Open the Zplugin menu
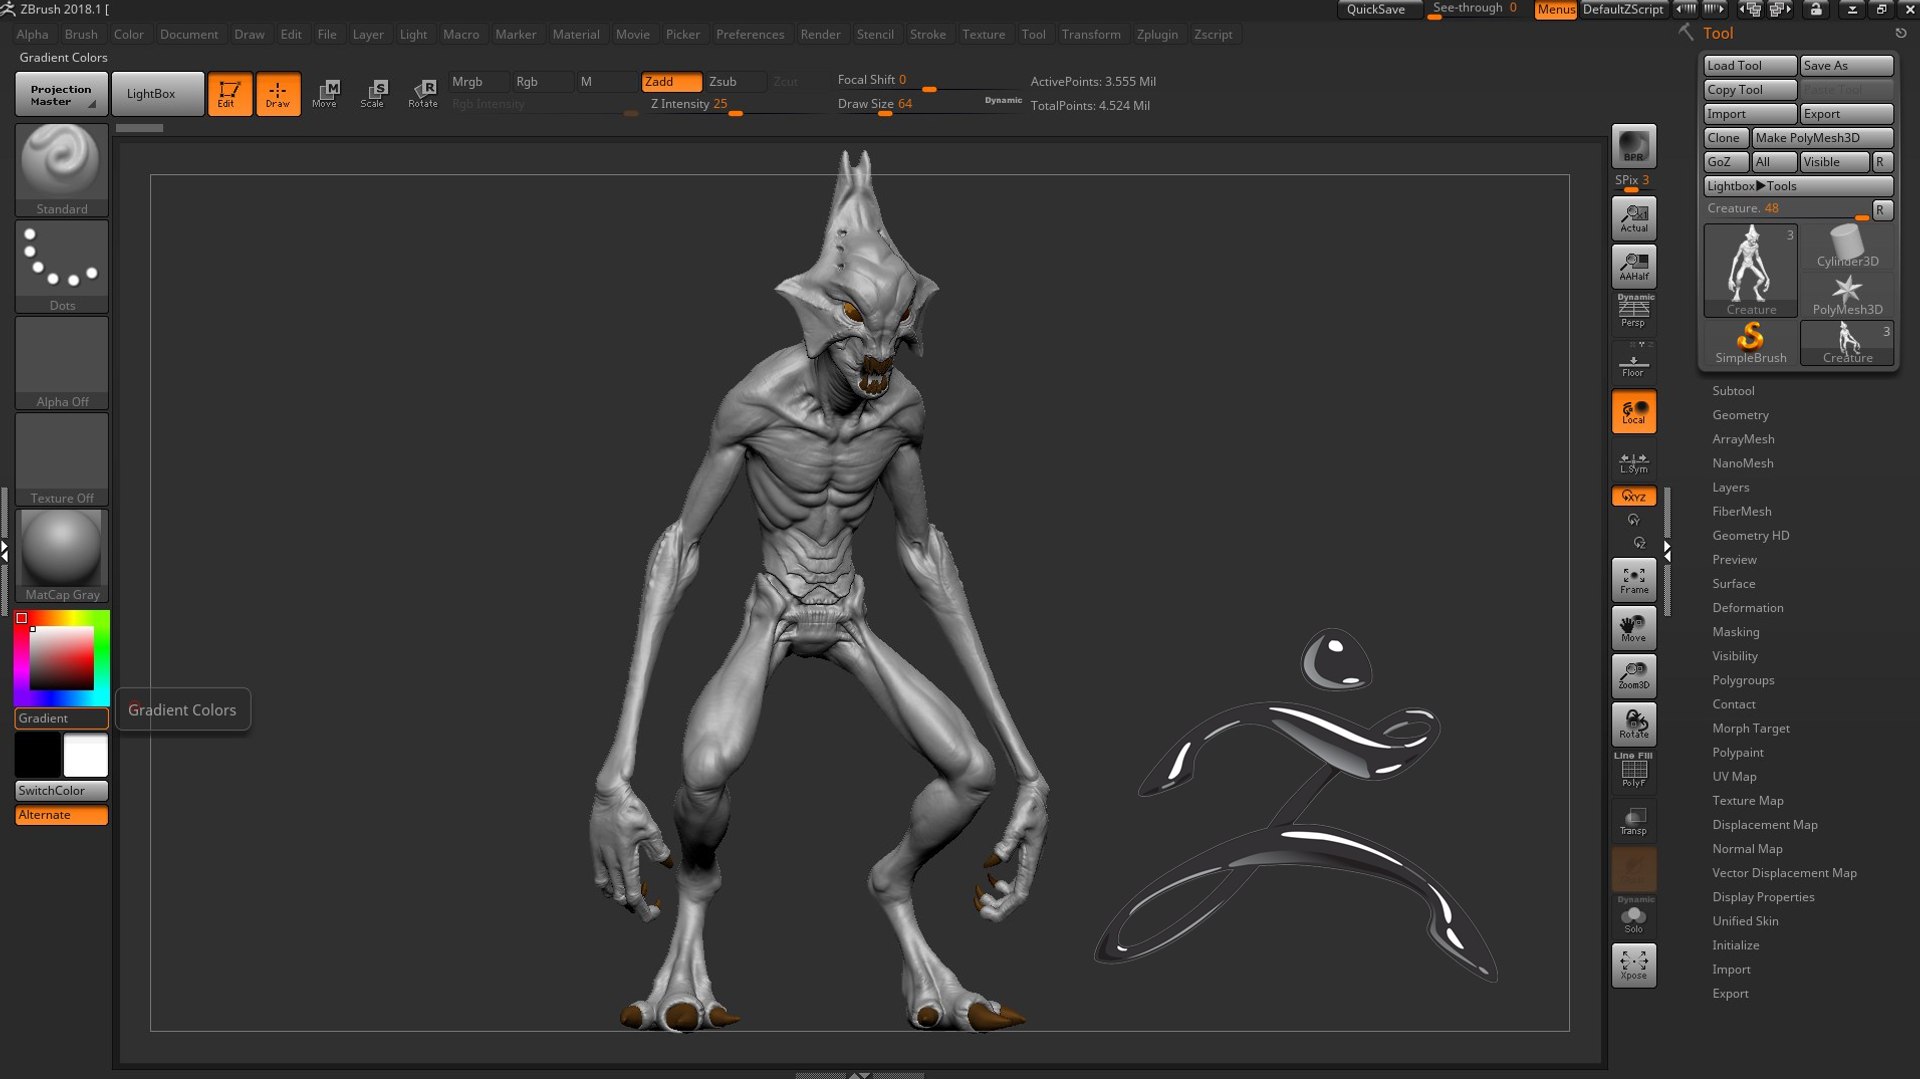1920x1079 pixels. [x=1157, y=34]
